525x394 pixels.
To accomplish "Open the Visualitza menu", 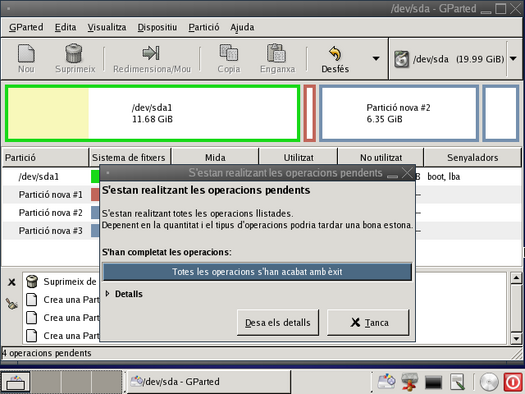I will pyautogui.click(x=107, y=27).
